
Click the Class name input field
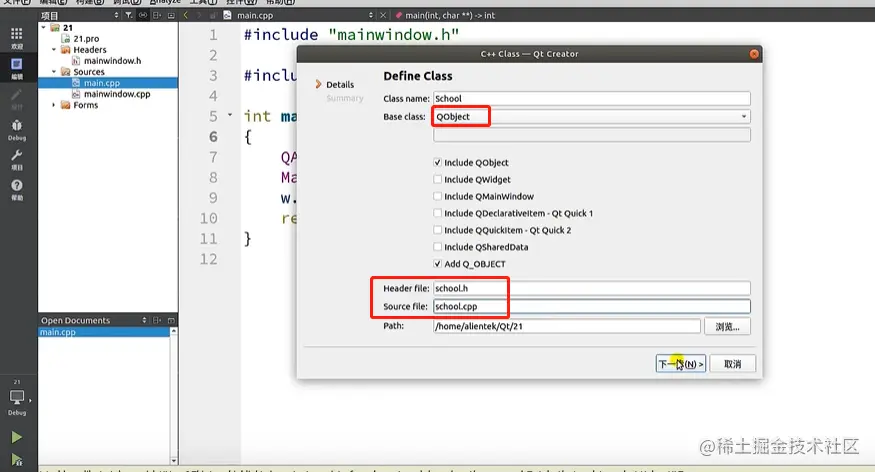(x=592, y=99)
